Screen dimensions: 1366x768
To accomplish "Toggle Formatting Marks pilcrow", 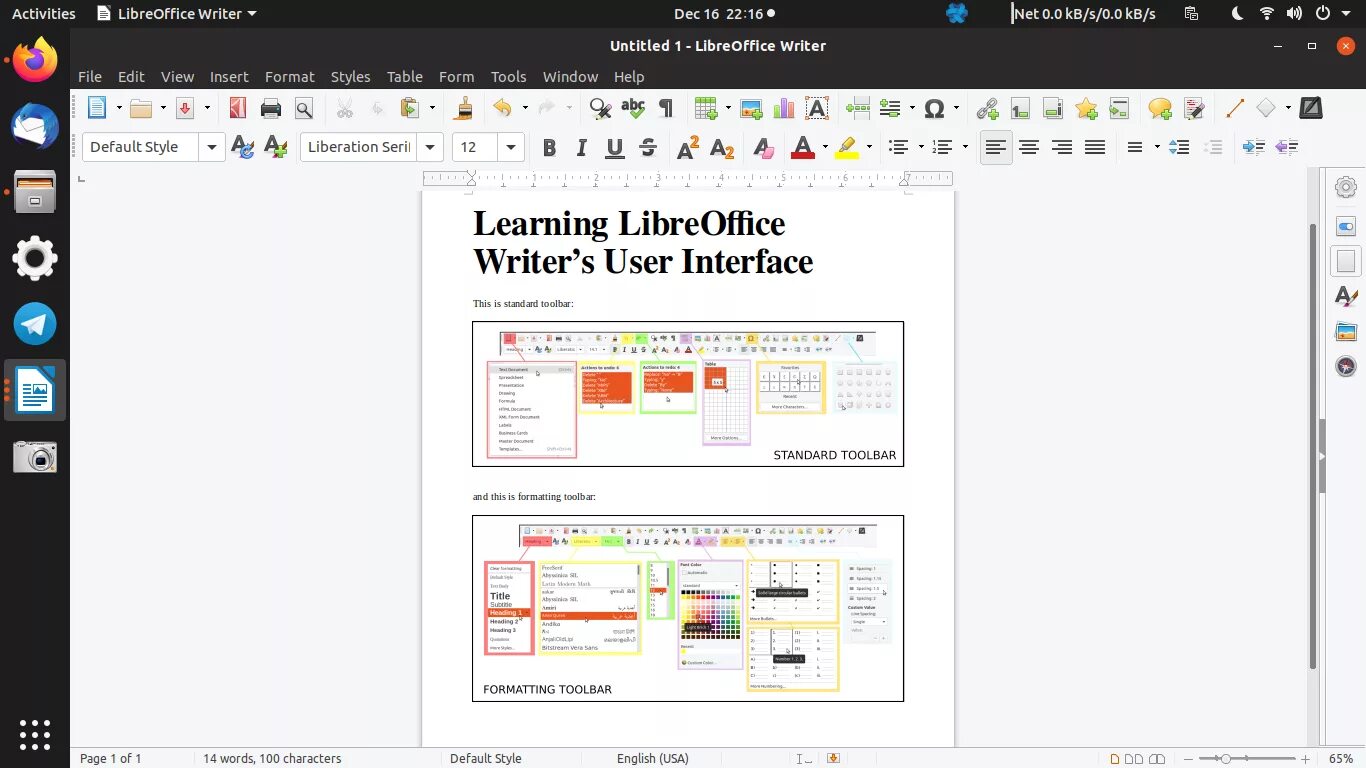I will [x=666, y=108].
